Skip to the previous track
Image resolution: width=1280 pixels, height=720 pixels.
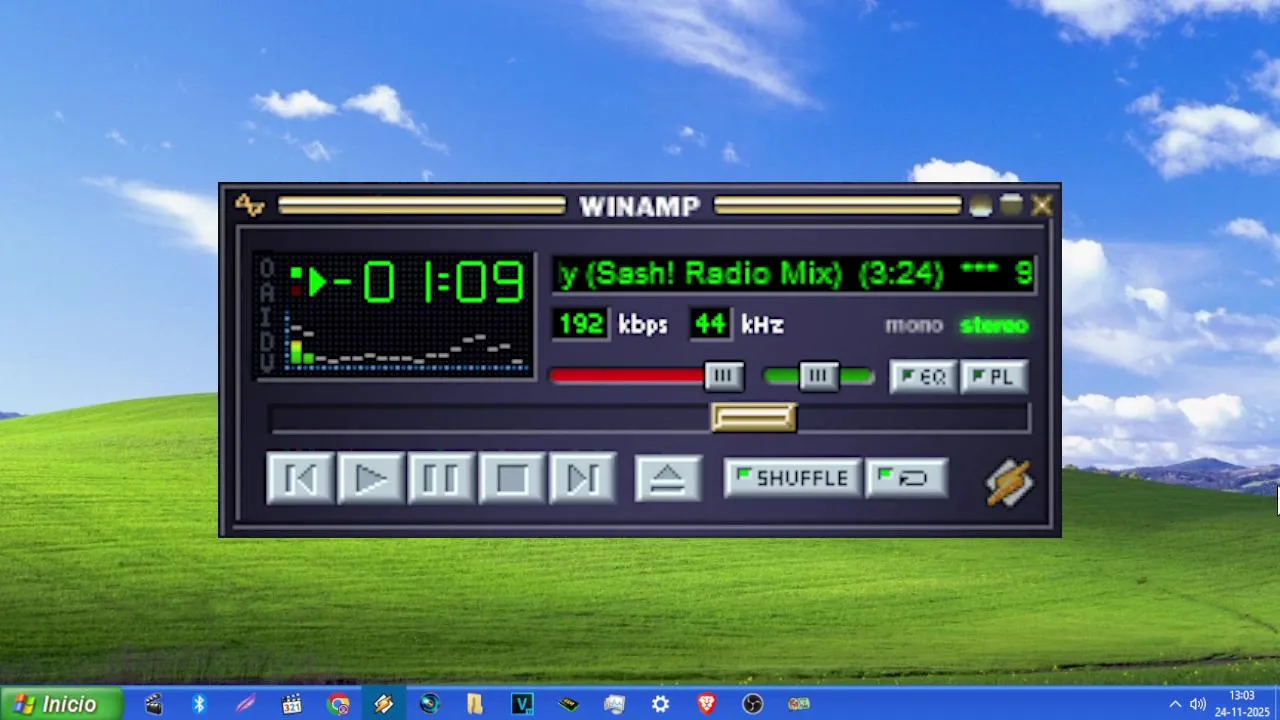click(300, 479)
